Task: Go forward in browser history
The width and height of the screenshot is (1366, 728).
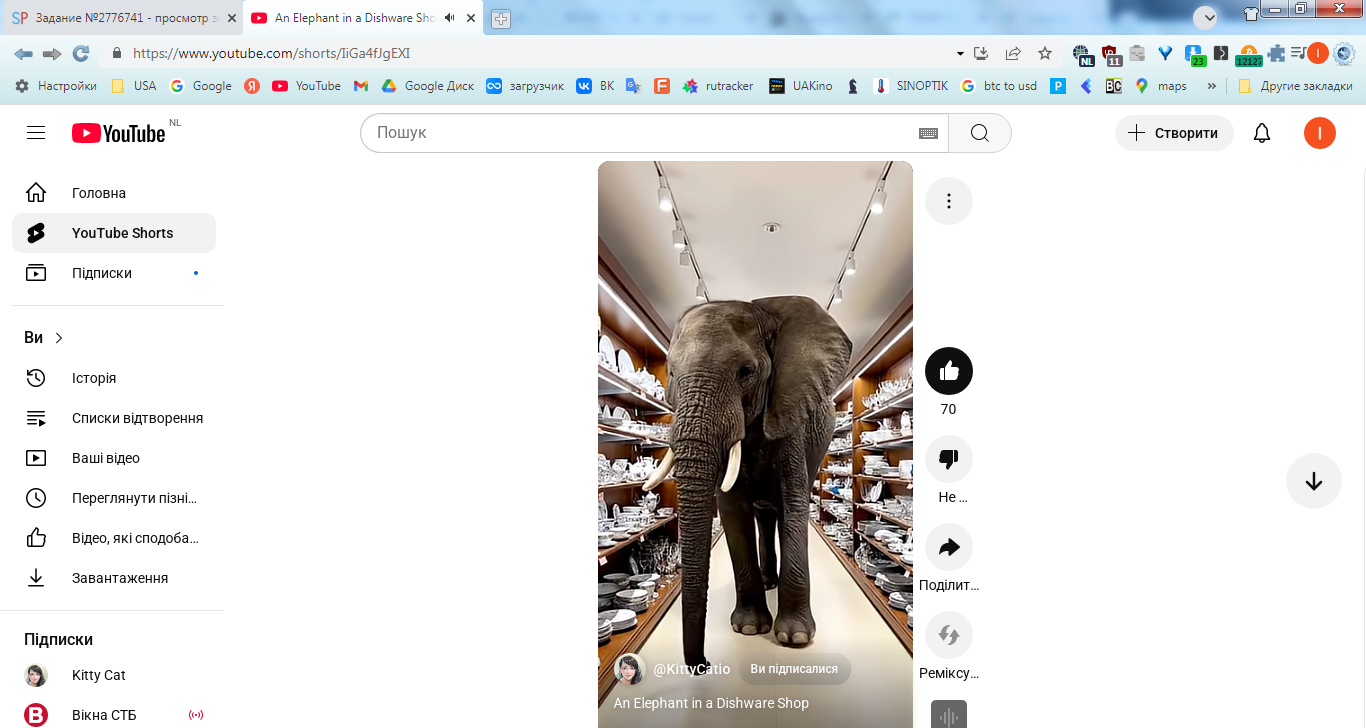Action: coord(52,53)
